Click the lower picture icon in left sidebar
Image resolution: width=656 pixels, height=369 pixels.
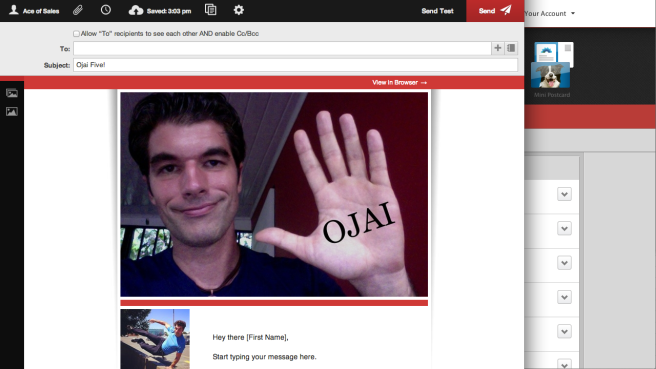tap(12, 112)
